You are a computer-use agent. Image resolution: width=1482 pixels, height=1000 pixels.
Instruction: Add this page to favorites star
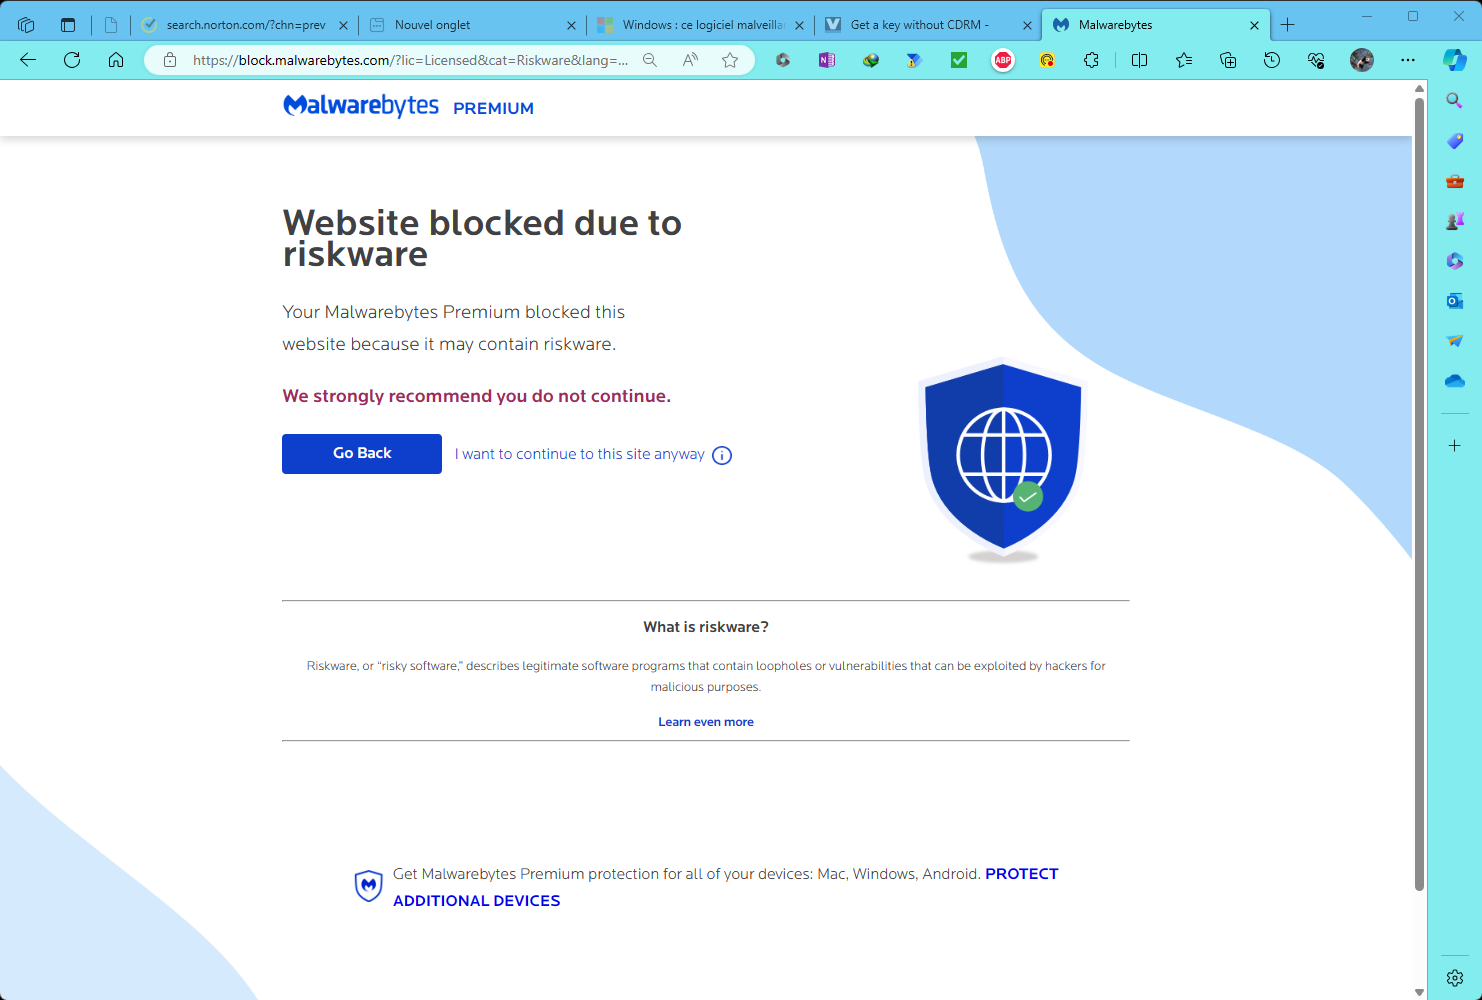[730, 60]
